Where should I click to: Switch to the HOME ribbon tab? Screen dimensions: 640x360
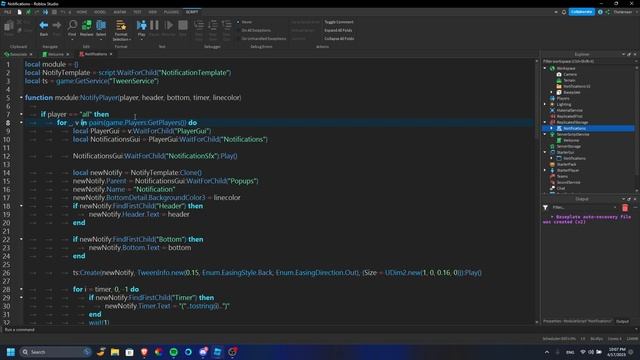point(82,12)
